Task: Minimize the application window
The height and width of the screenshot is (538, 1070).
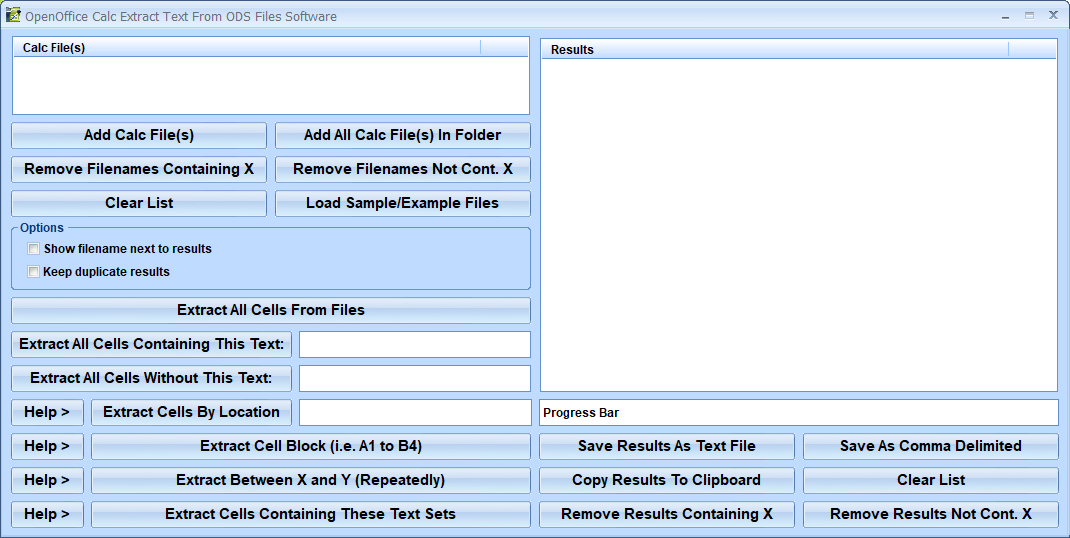Action: (x=1005, y=16)
